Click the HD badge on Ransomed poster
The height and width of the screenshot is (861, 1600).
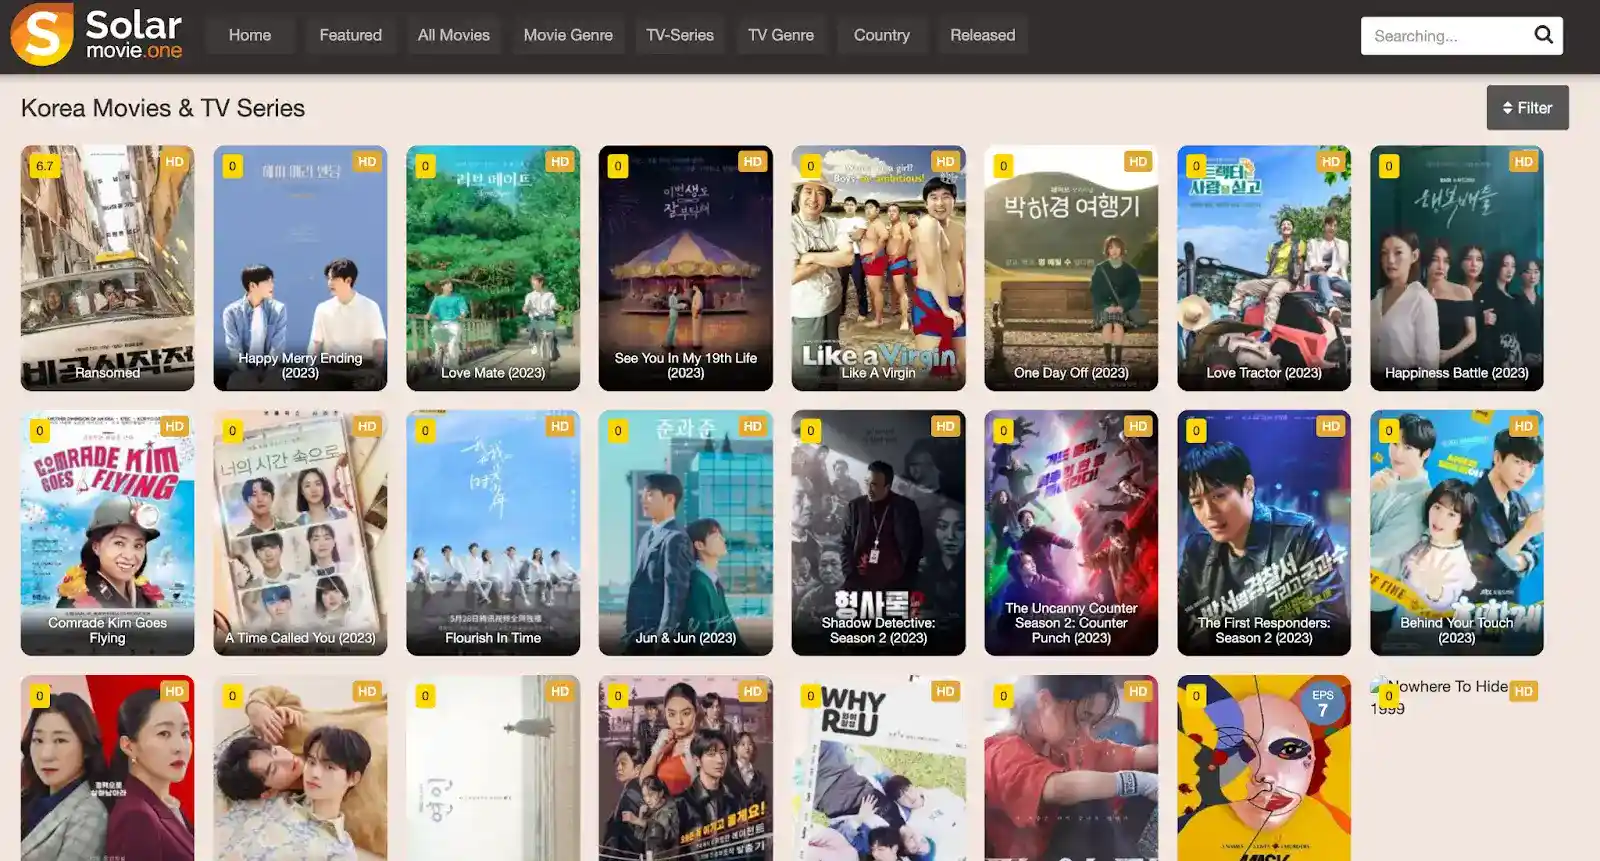coord(174,161)
